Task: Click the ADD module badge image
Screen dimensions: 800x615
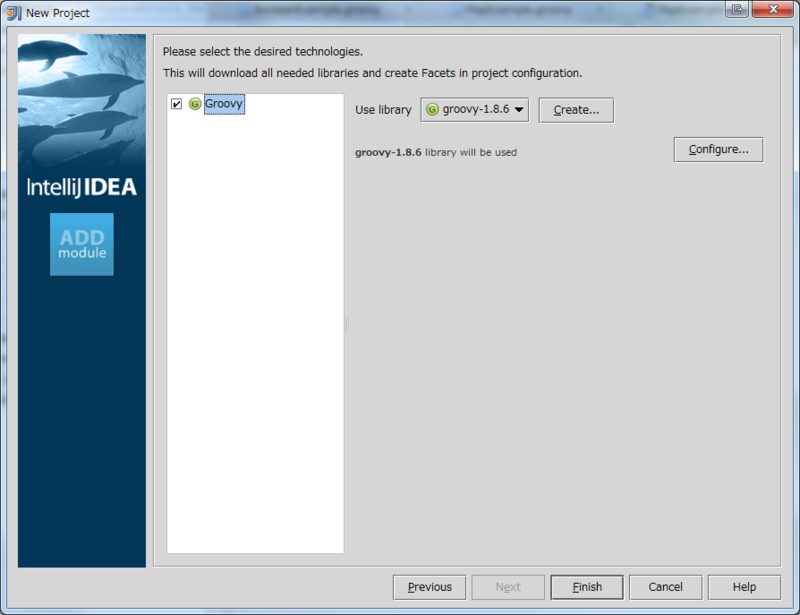Action: point(82,244)
